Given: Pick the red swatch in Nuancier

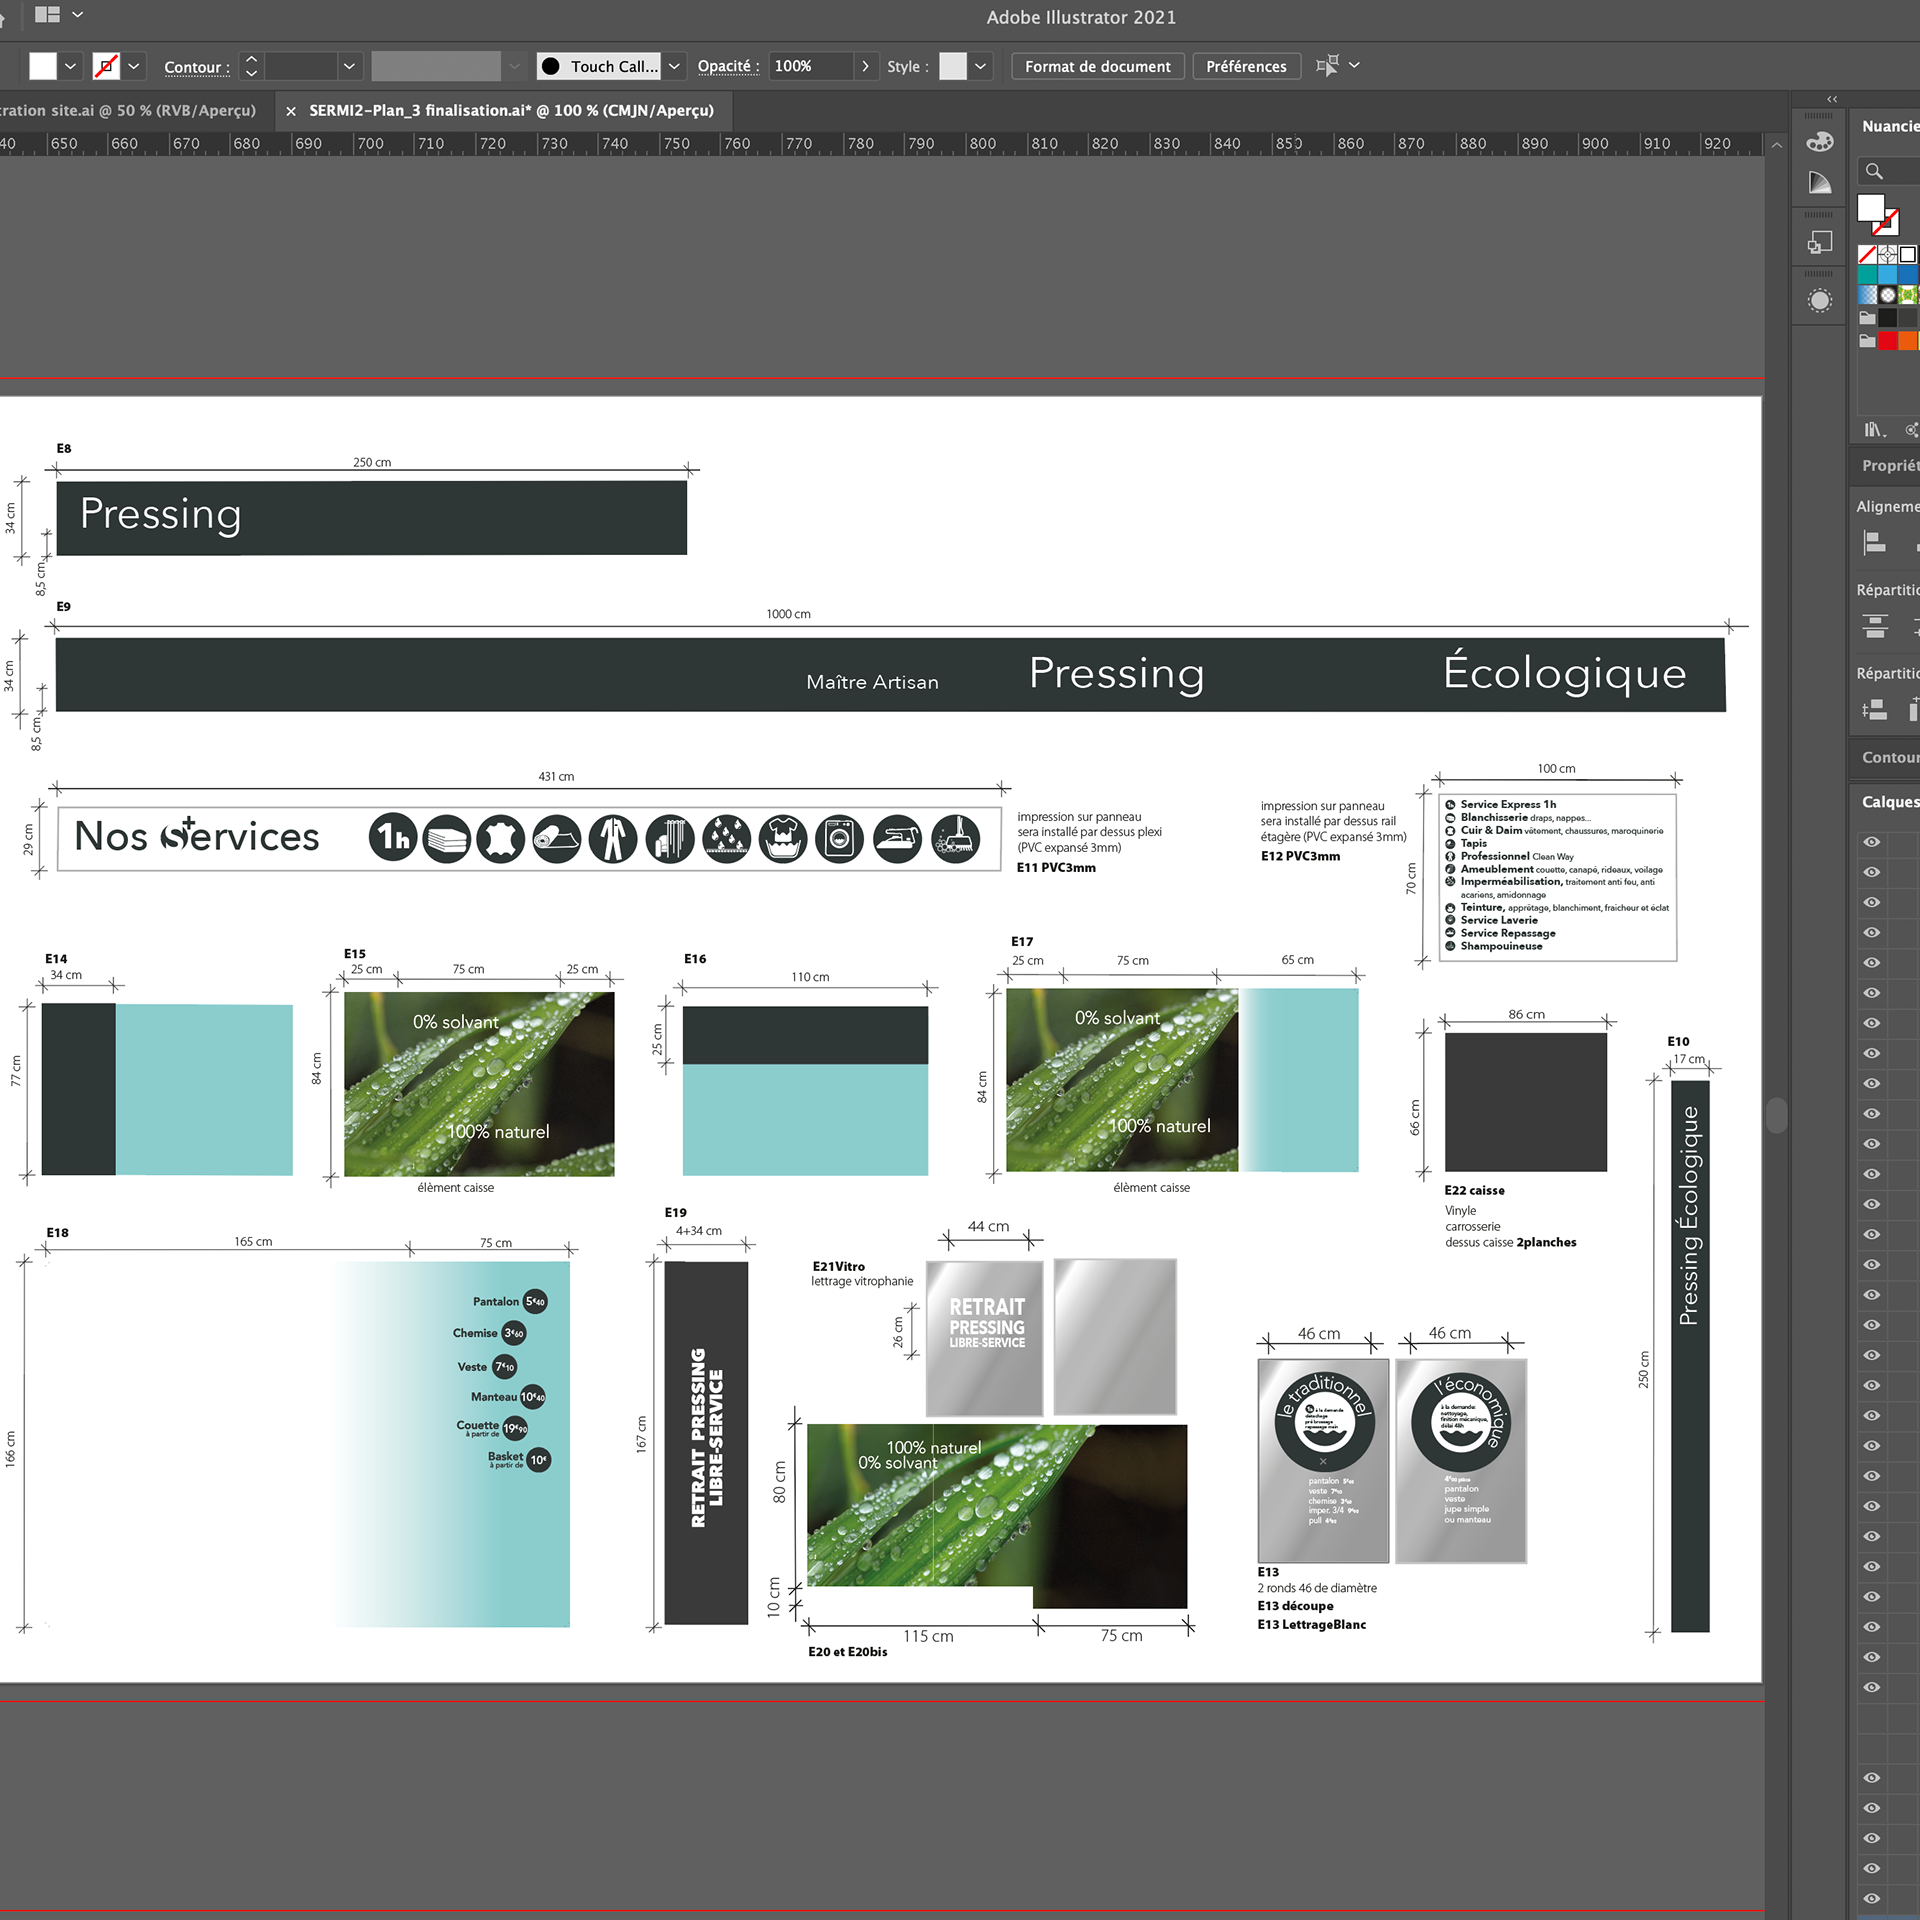Looking at the screenshot, I should [x=1887, y=341].
